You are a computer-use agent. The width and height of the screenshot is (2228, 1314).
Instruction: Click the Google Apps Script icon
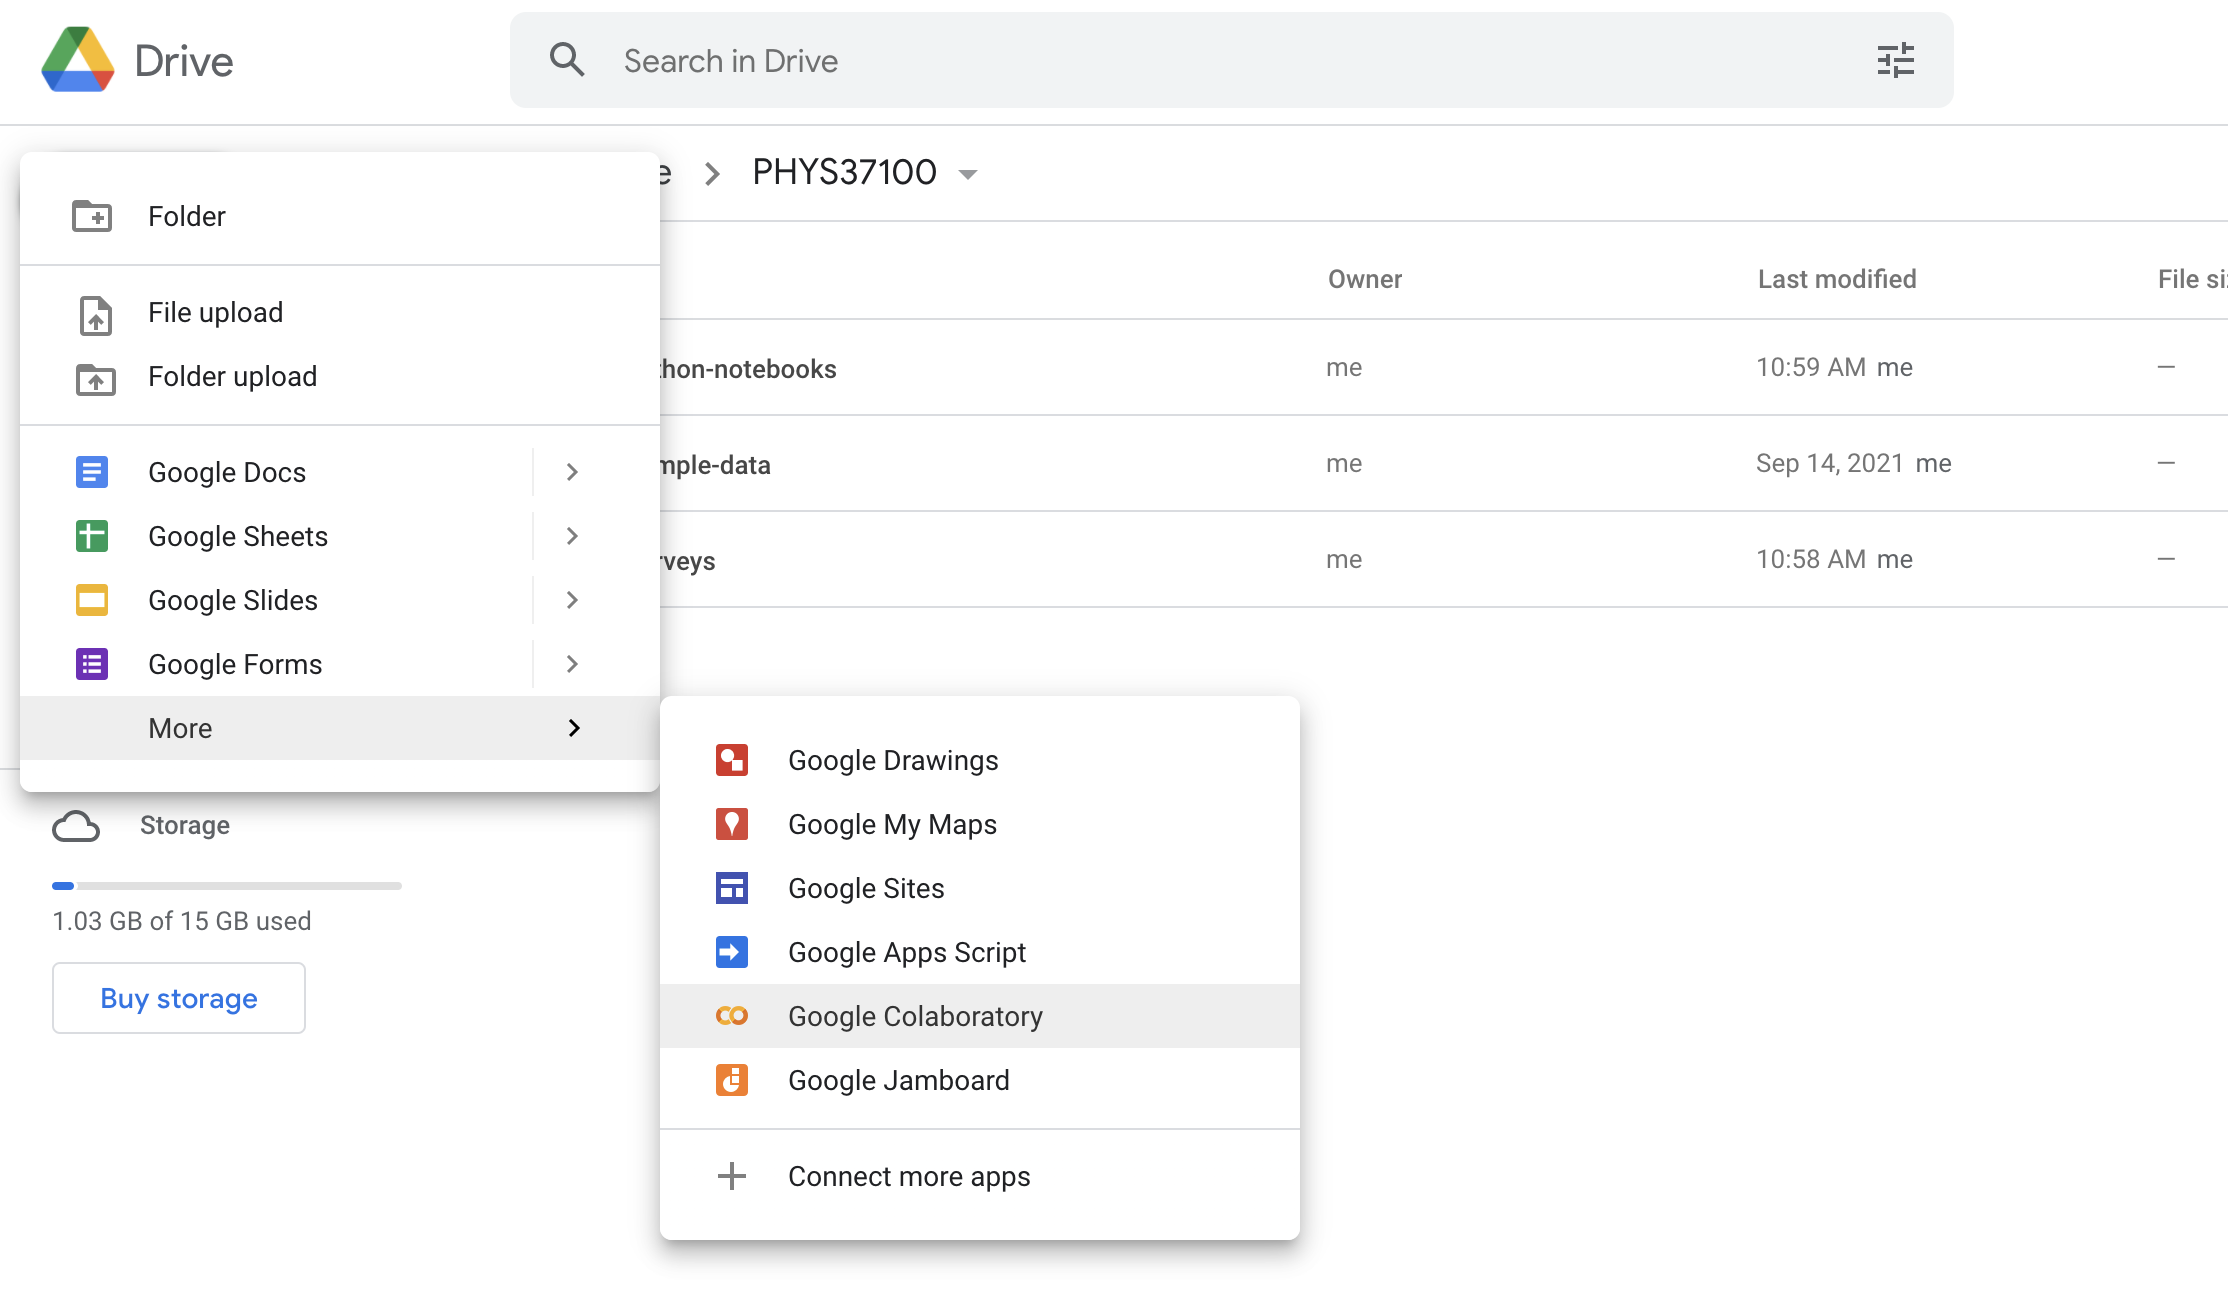732,952
